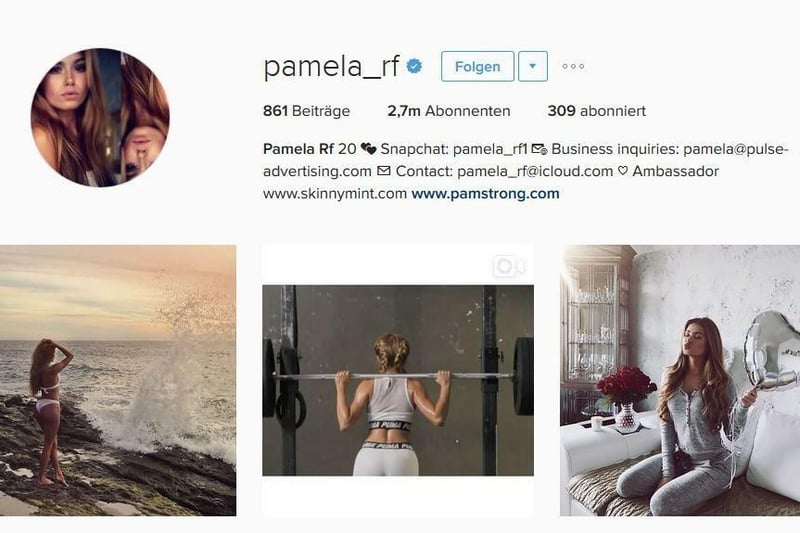Click the envelope icon before Contact
800x533 pixels.
(x=384, y=171)
